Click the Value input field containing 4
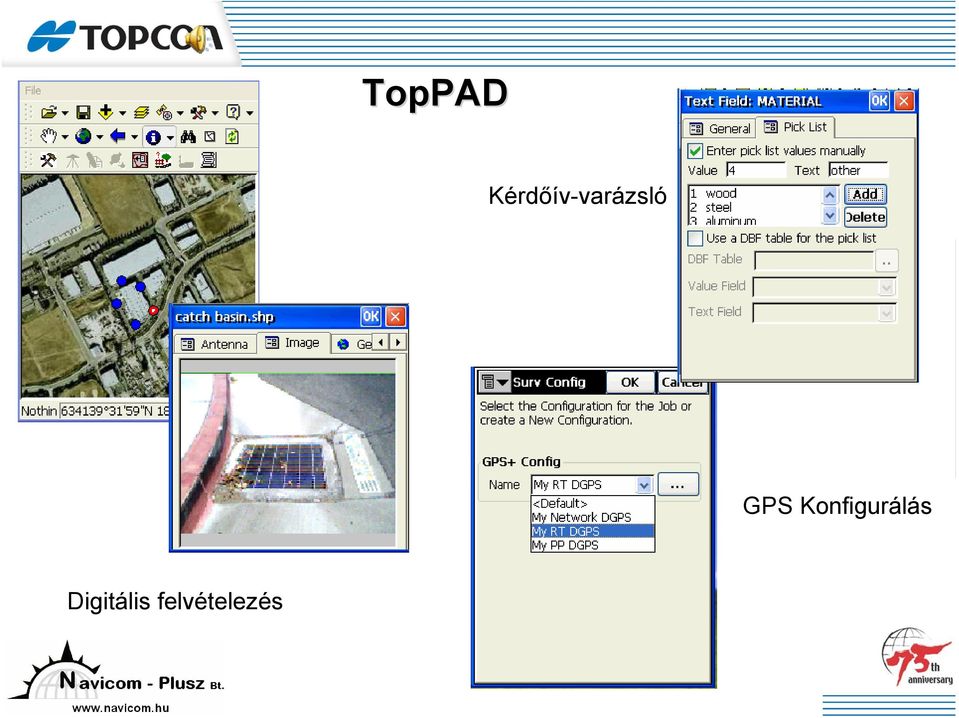 [x=755, y=171]
